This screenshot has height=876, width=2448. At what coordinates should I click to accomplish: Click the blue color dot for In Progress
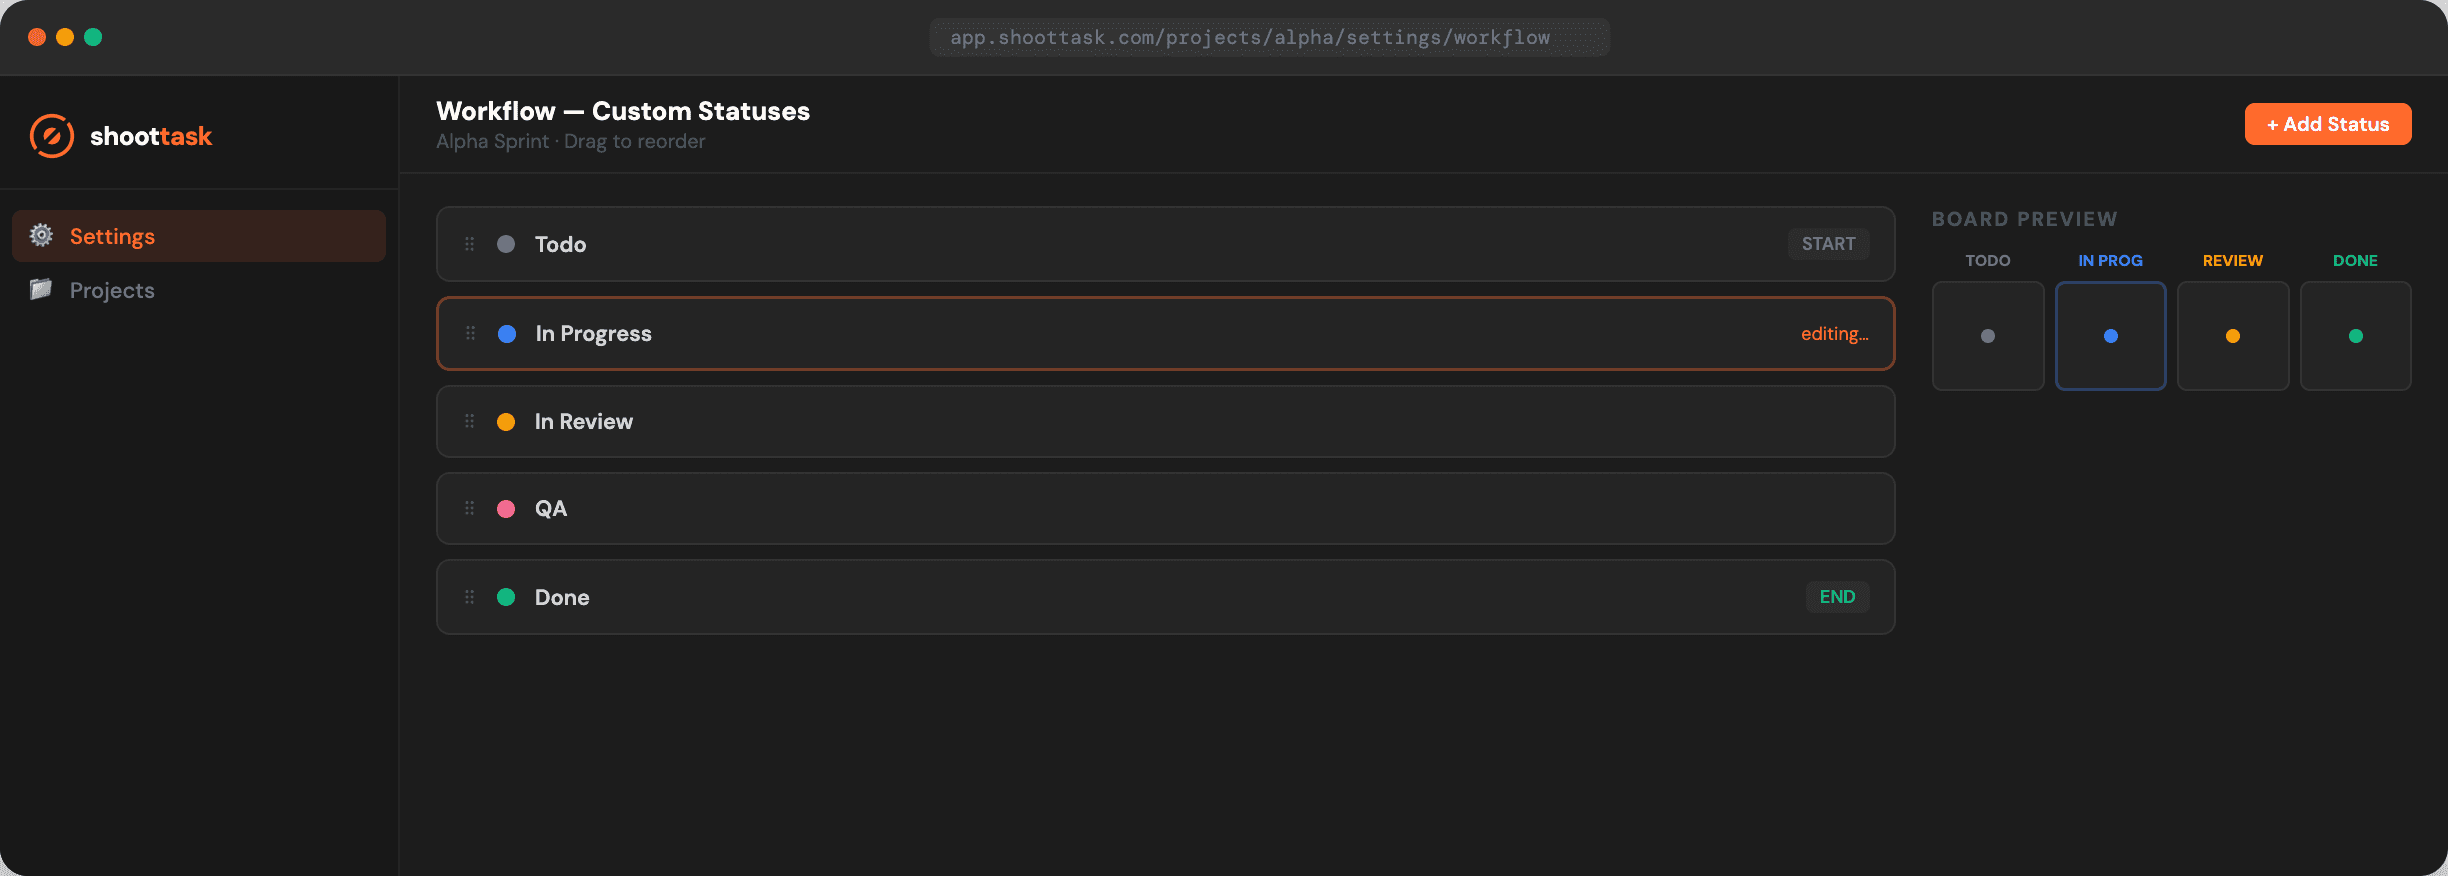[507, 334]
